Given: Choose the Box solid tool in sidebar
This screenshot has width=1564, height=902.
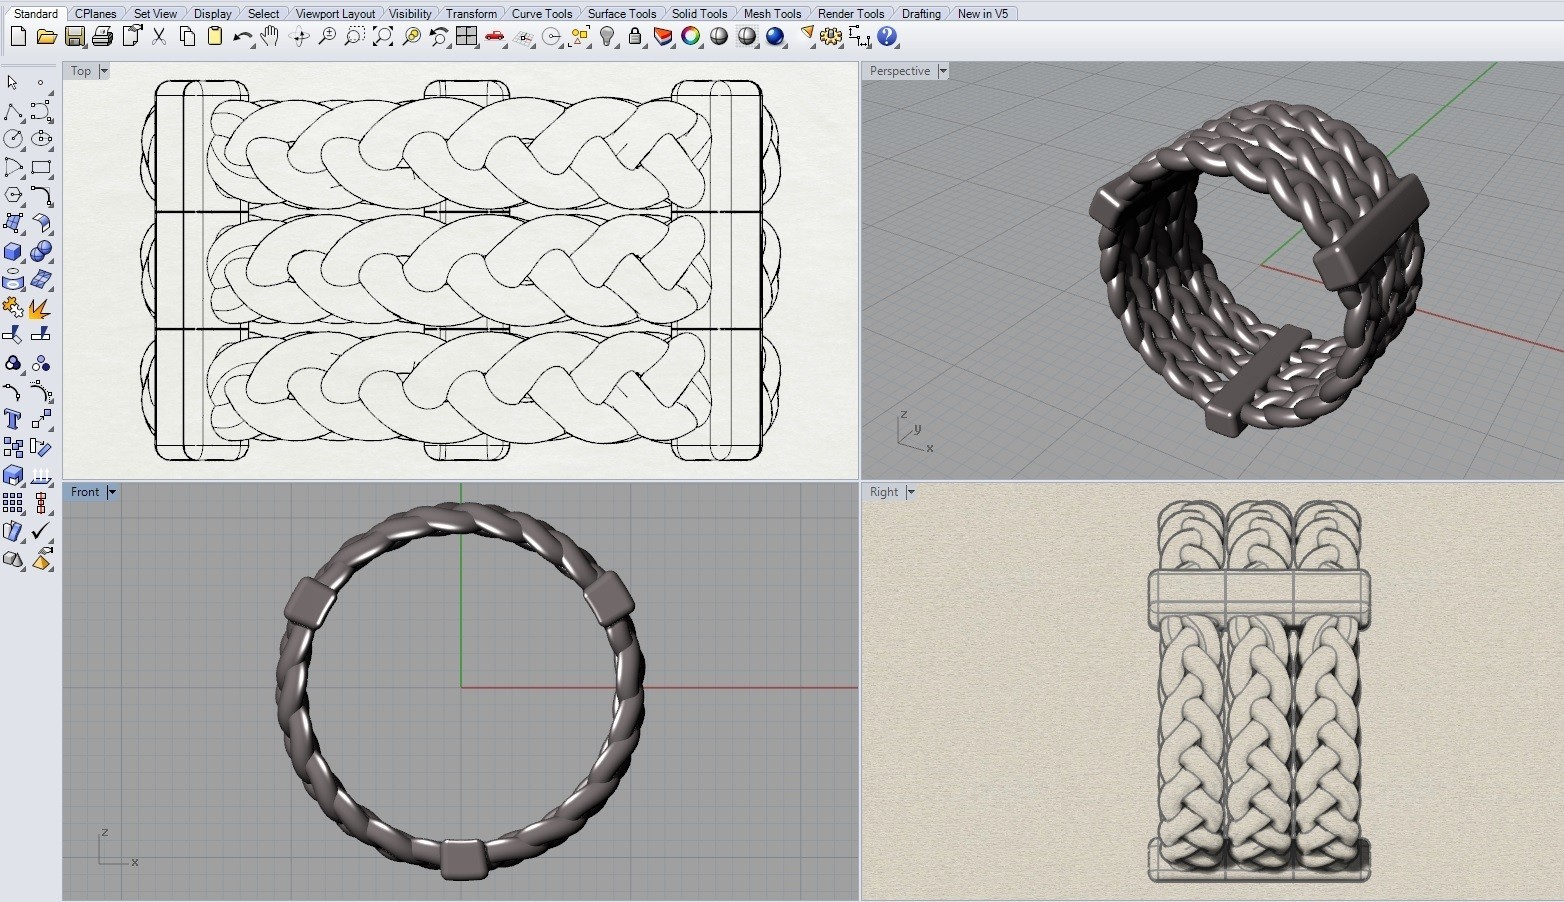Looking at the screenshot, I should click(x=13, y=252).
